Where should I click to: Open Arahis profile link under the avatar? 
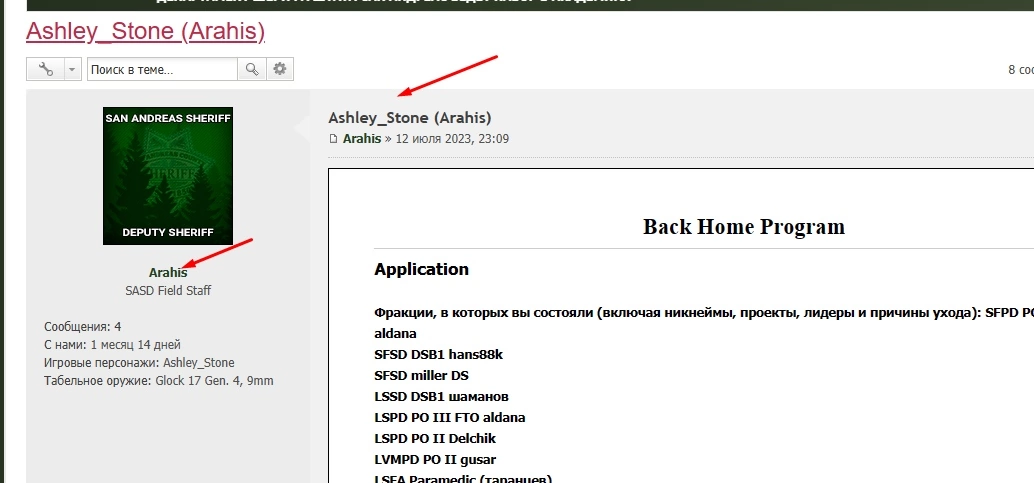[168, 272]
